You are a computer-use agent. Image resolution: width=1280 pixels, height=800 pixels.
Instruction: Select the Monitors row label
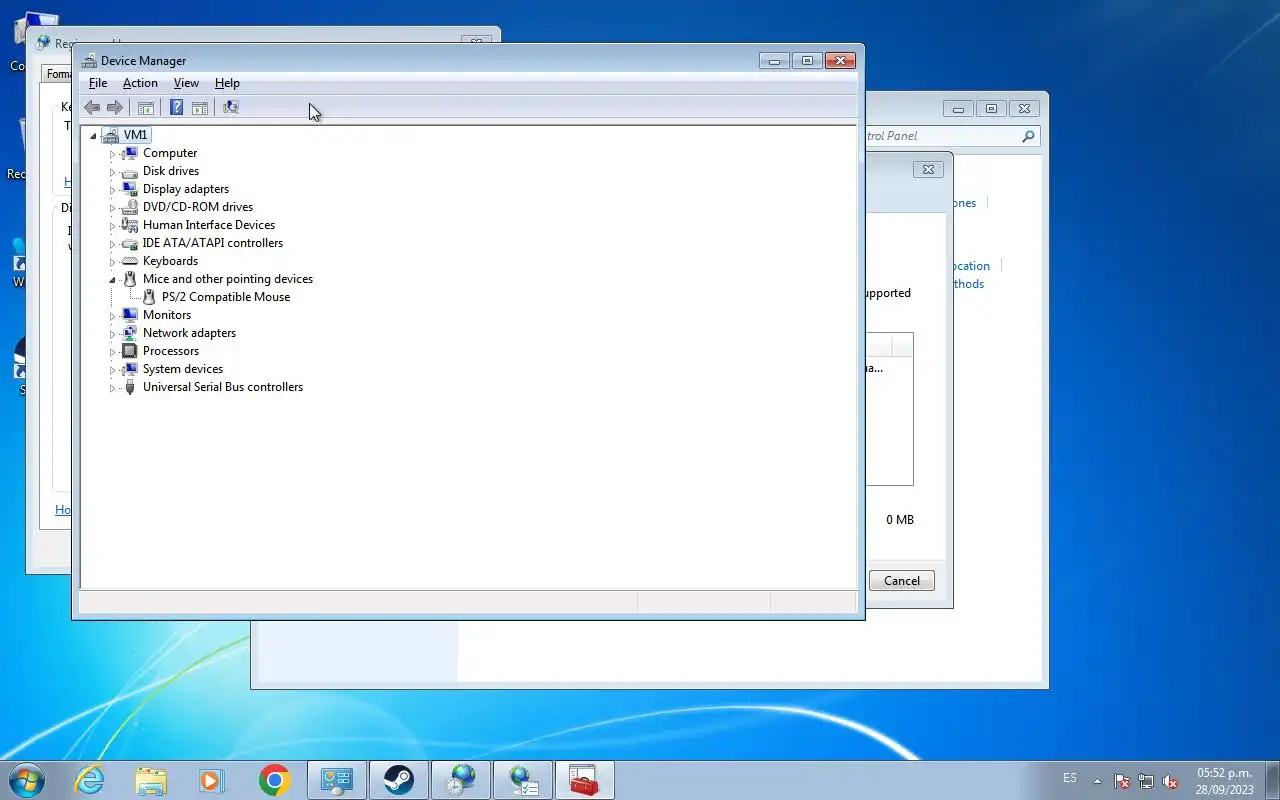click(x=167, y=315)
